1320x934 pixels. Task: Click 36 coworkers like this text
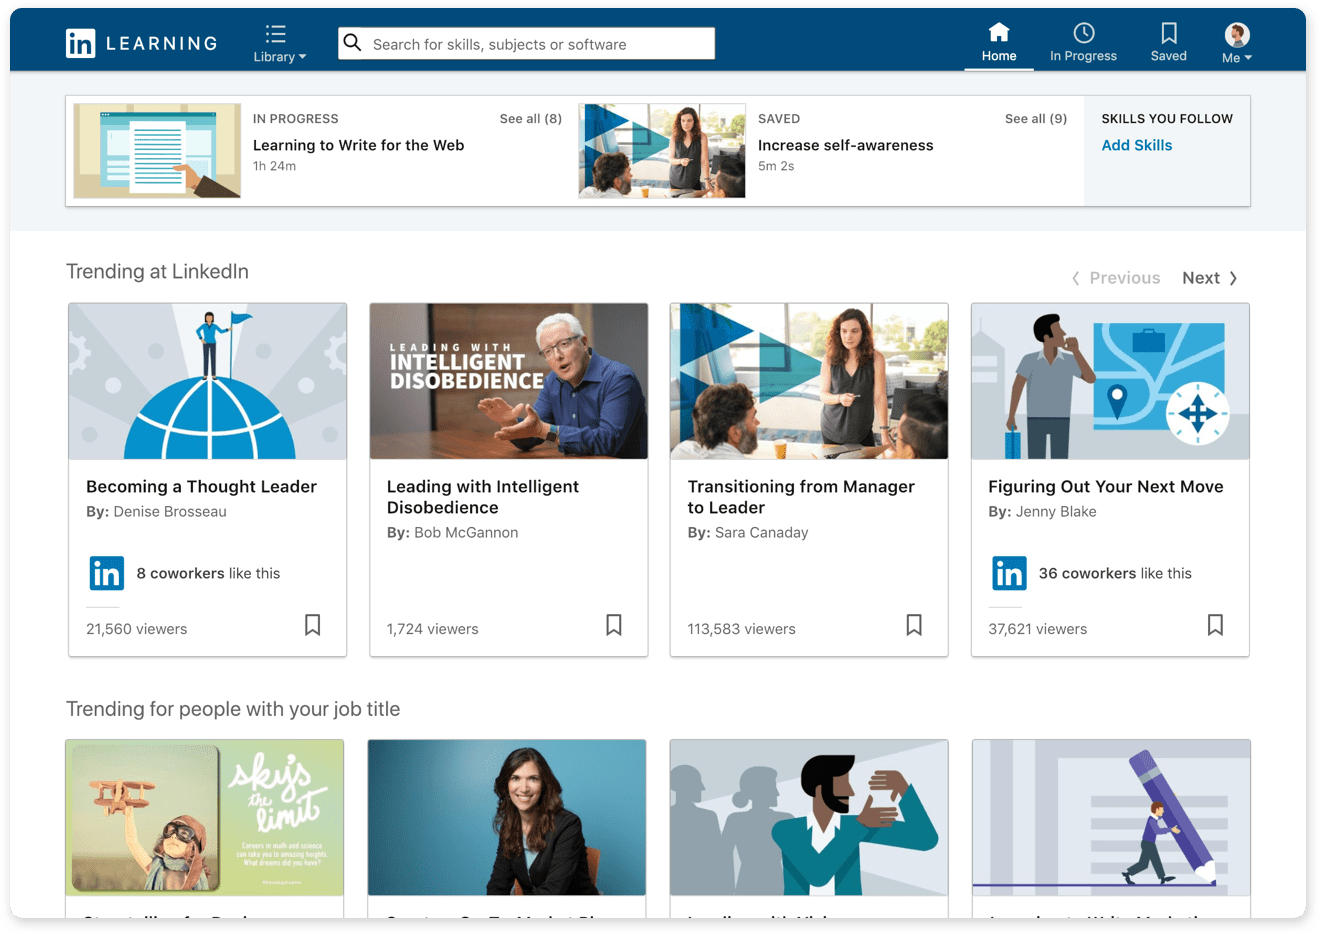pos(1115,573)
